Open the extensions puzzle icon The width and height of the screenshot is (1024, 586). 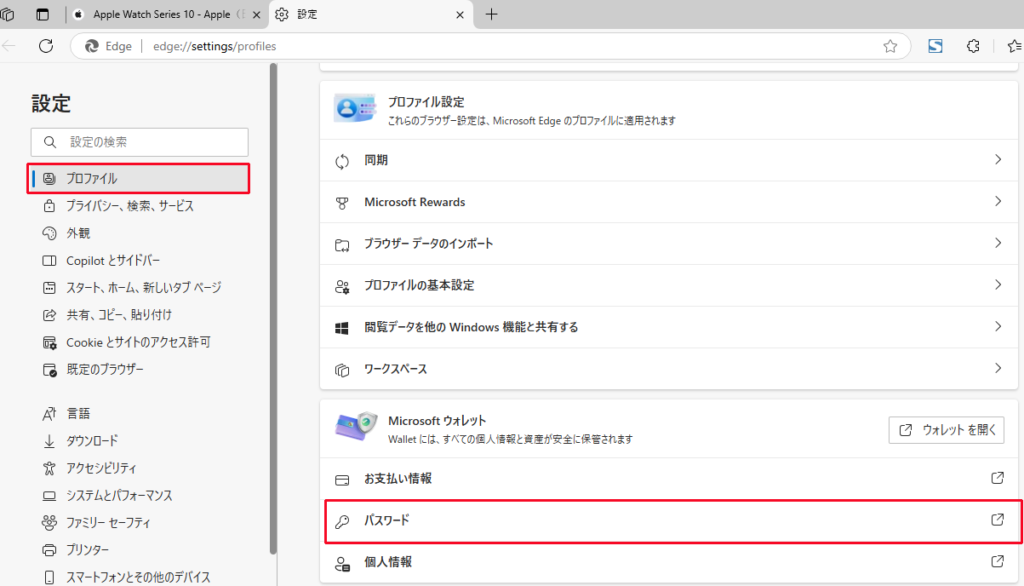coord(973,46)
